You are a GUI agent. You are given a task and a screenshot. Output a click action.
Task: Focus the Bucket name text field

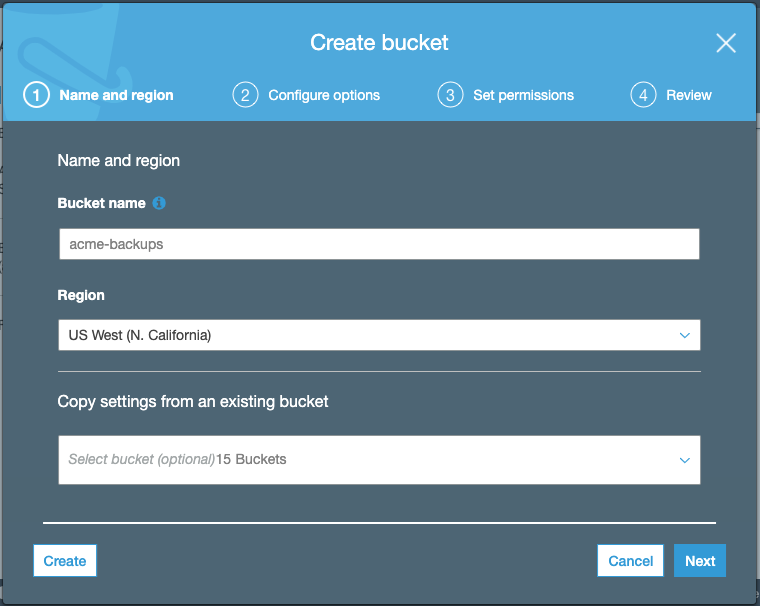[379, 244]
